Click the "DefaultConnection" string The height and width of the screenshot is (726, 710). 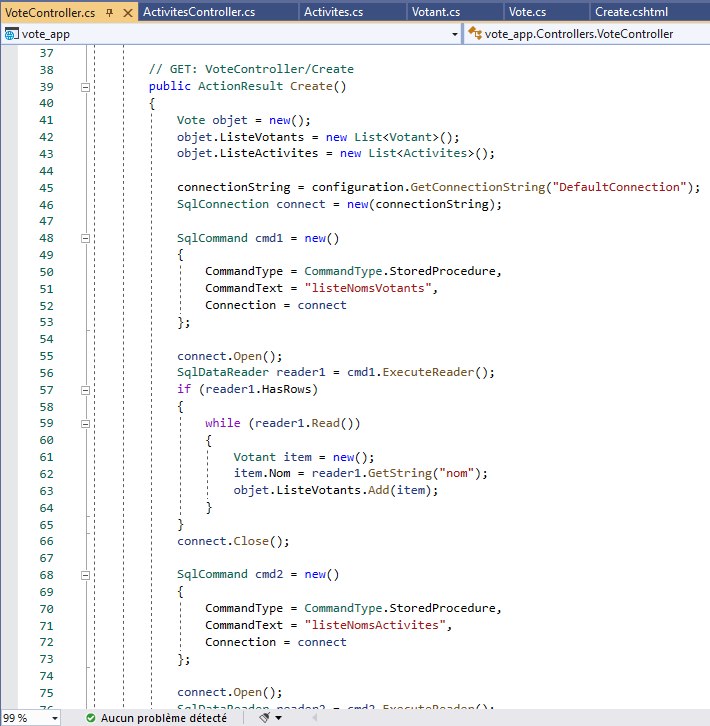619,187
